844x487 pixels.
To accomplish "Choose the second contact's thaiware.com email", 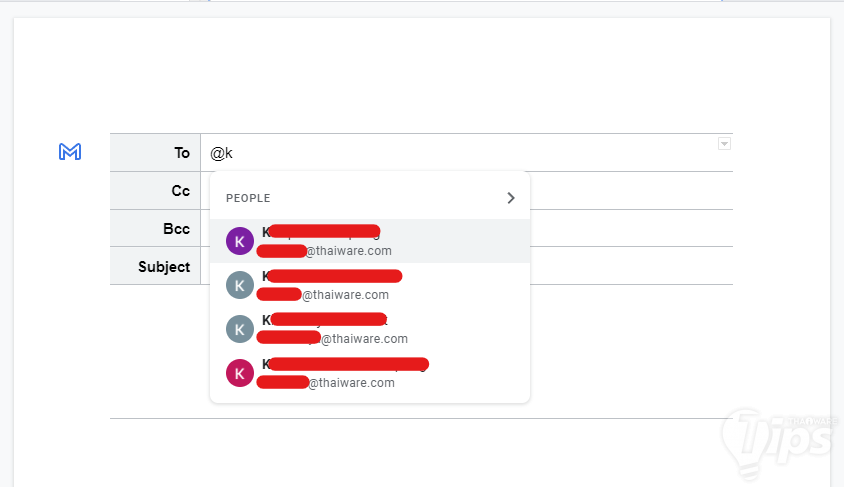I will [x=345, y=295].
